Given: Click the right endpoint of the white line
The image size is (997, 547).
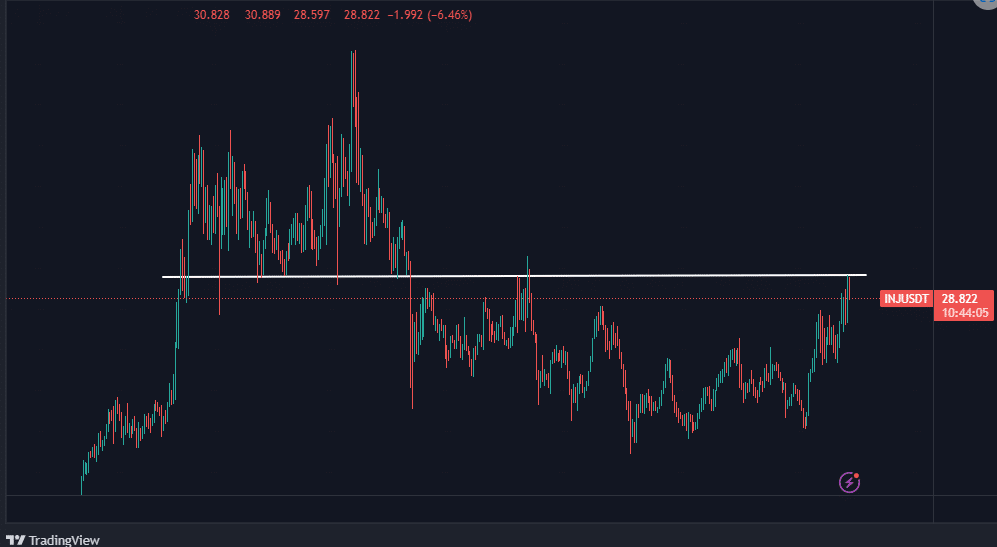Looking at the screenshot, I should (865, 274).
